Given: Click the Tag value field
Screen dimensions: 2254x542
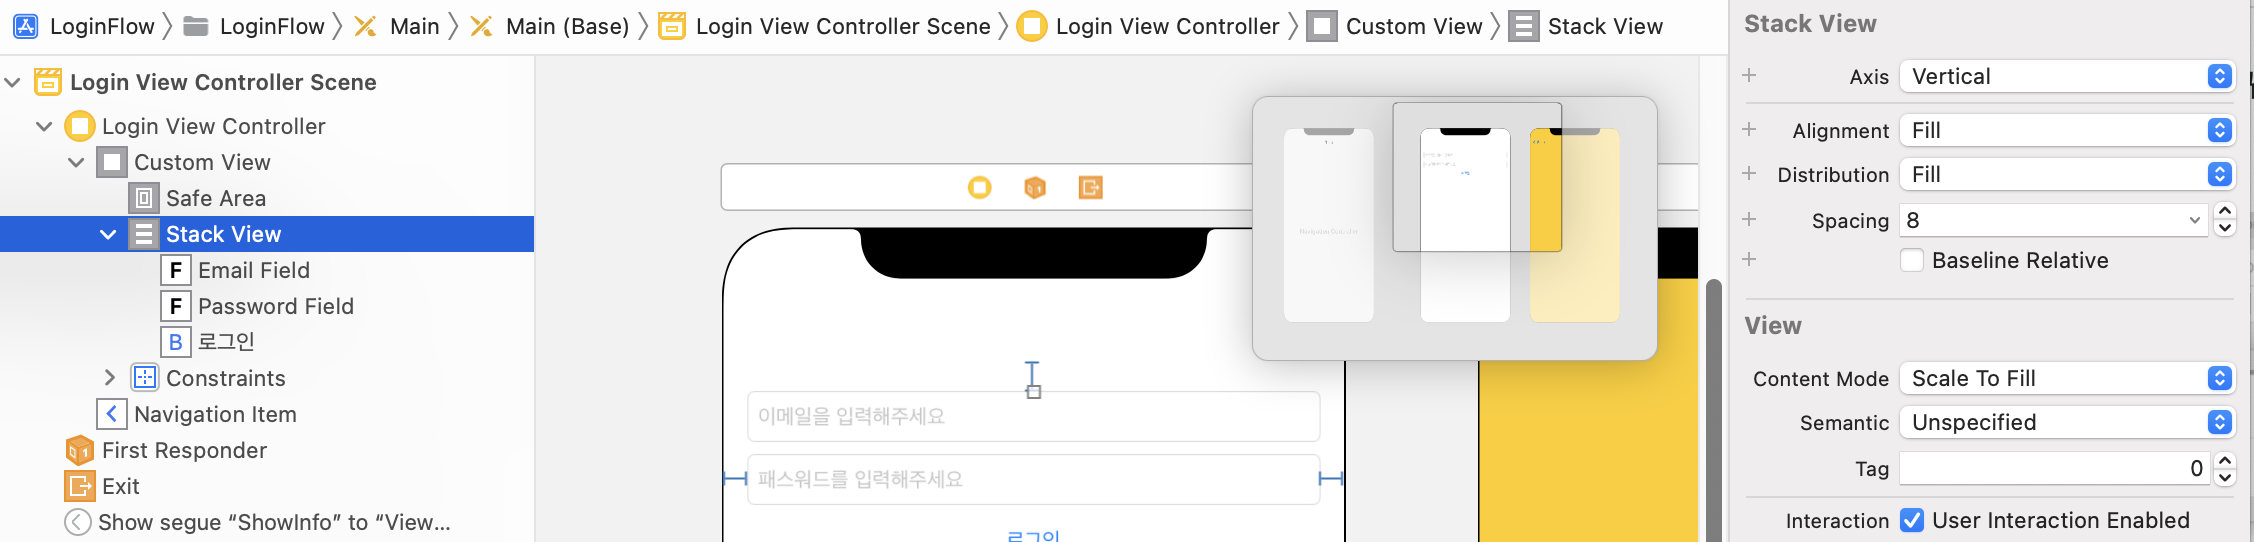Looking at the screenshot, I should point(2055,468).
